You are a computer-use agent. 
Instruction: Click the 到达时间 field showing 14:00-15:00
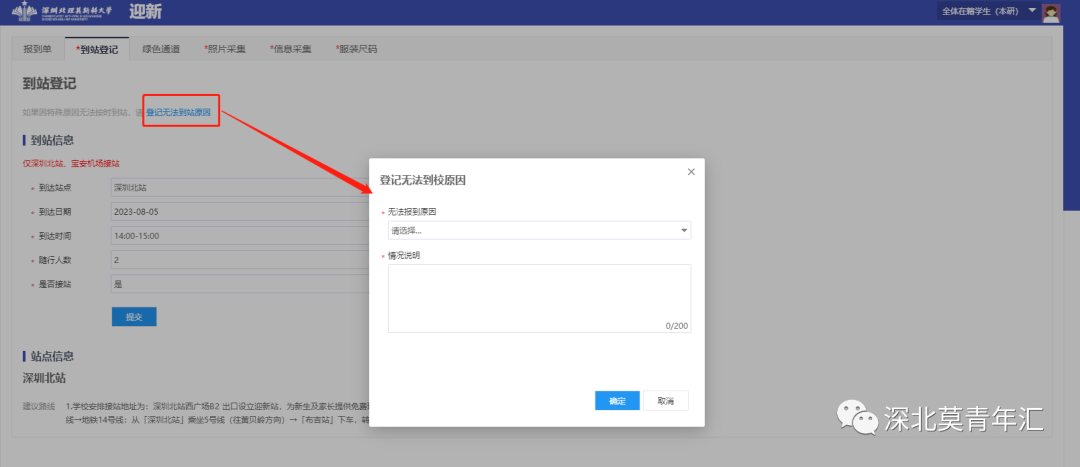pos(240,236)
